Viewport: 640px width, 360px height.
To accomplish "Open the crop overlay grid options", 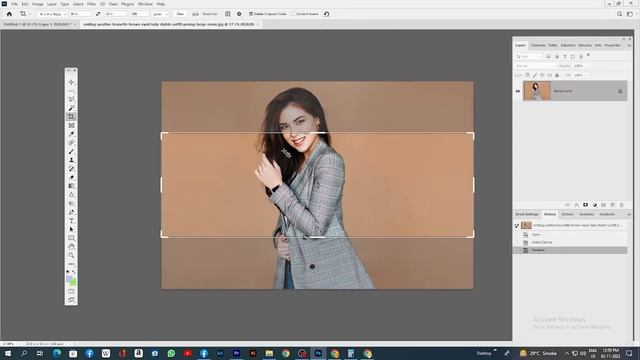I will click(228, 14).
